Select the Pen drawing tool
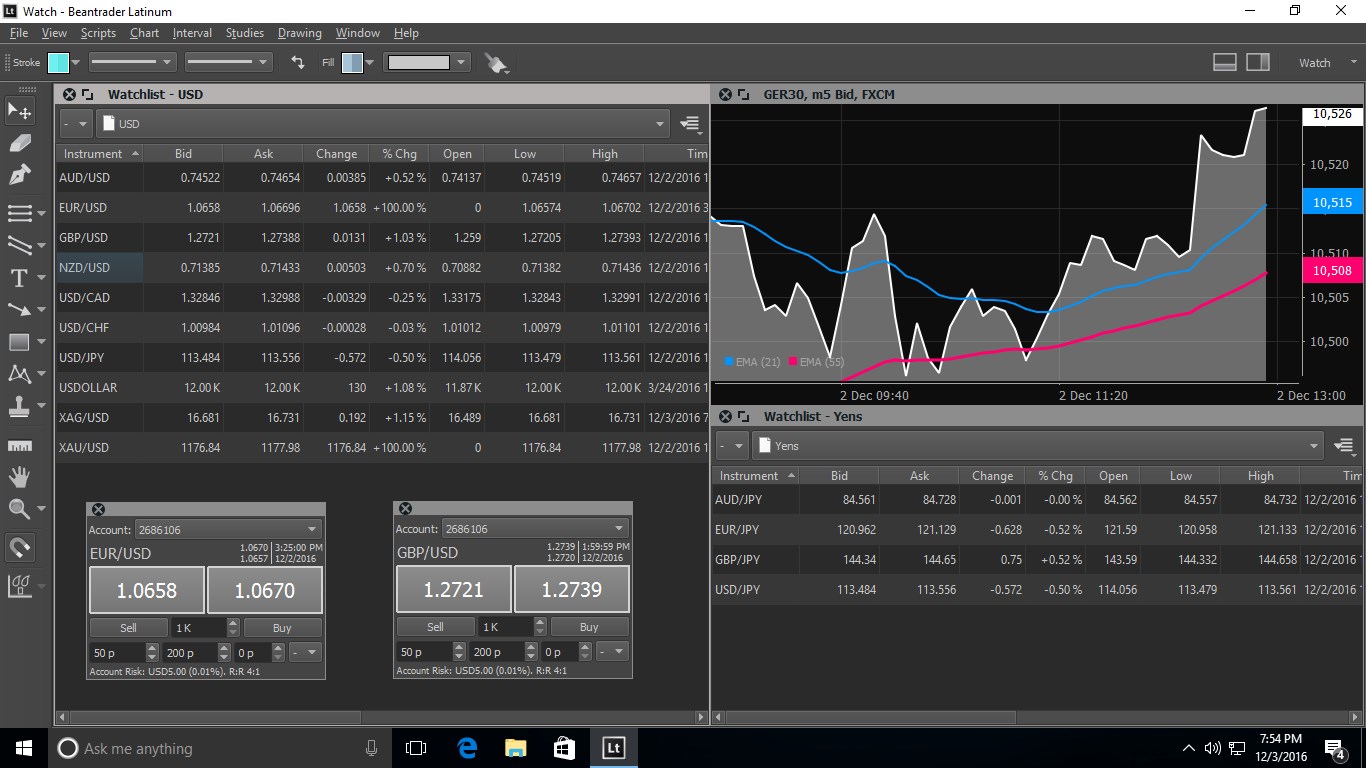 click(20, 177)
